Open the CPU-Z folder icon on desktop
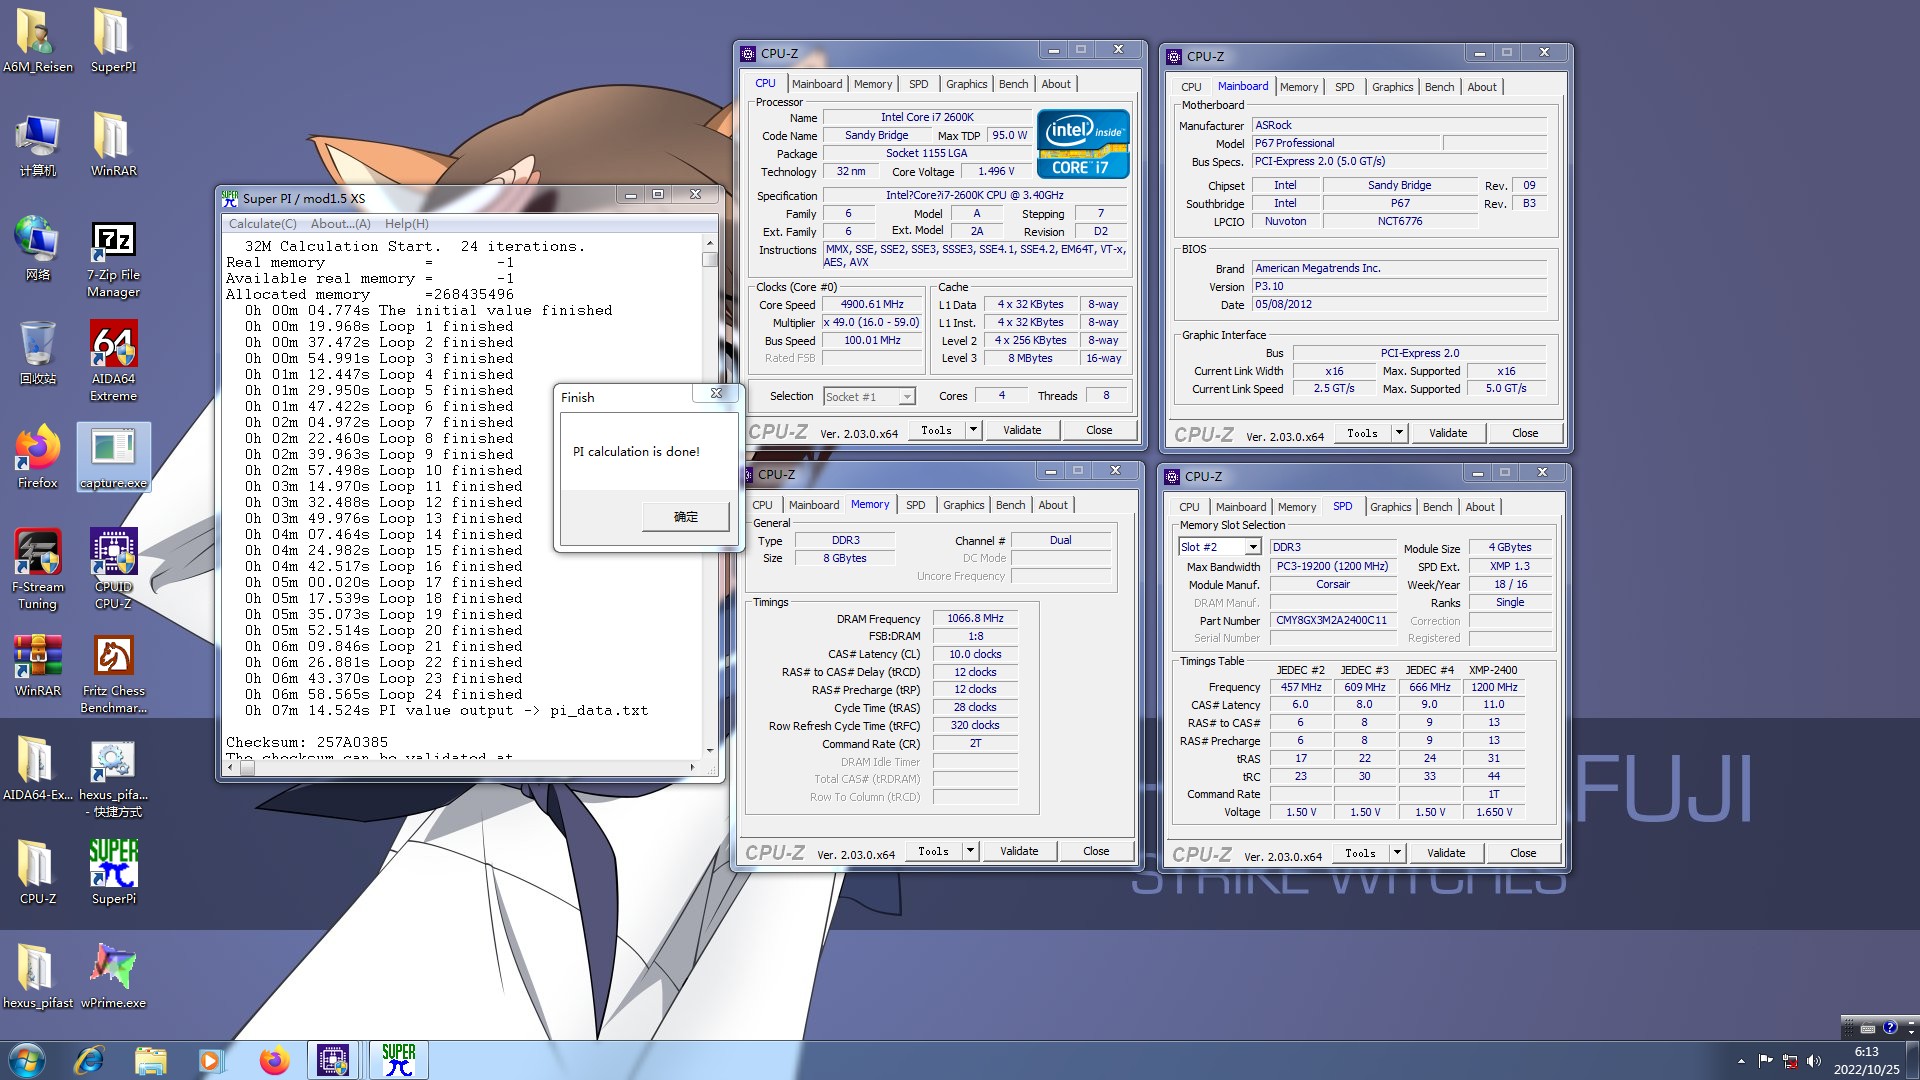The image size is (1920, 1080). 38,872
